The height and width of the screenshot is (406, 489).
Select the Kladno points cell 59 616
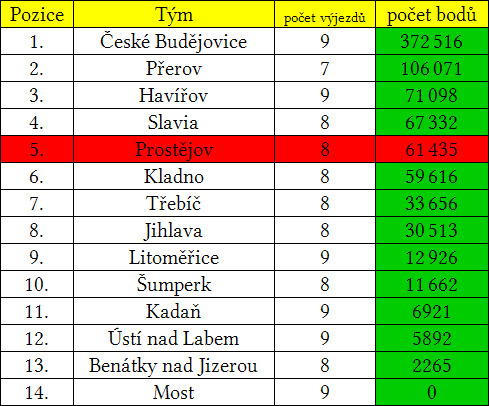(x=432, y=176)
